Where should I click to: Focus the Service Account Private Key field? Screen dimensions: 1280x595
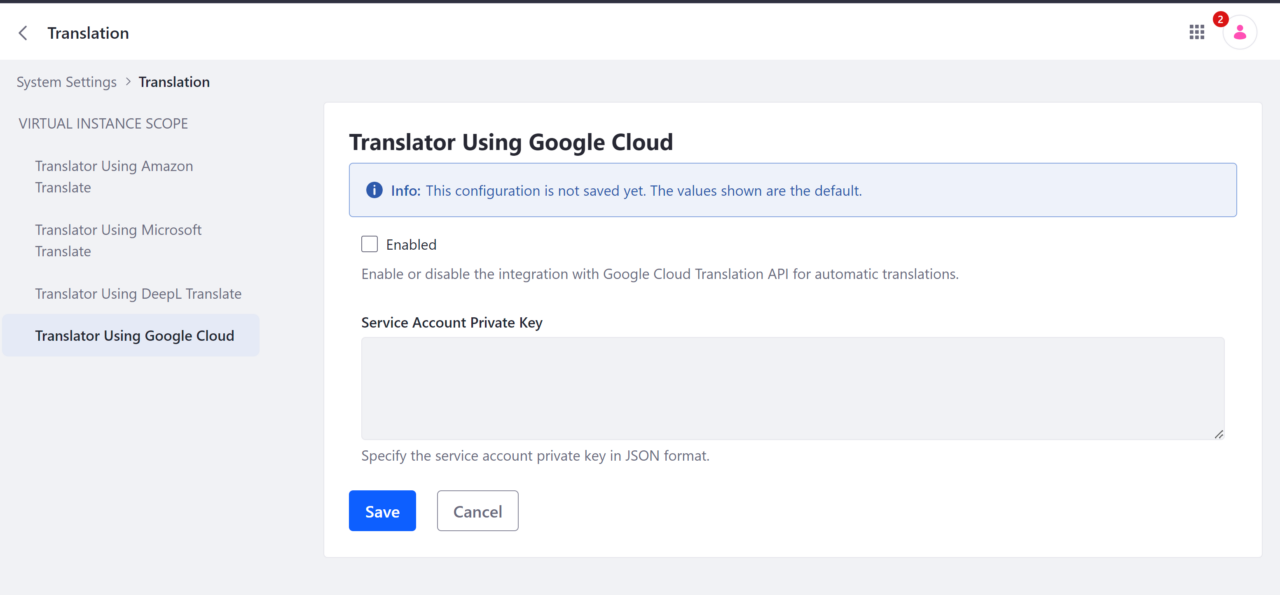click(x=792, y=388)
